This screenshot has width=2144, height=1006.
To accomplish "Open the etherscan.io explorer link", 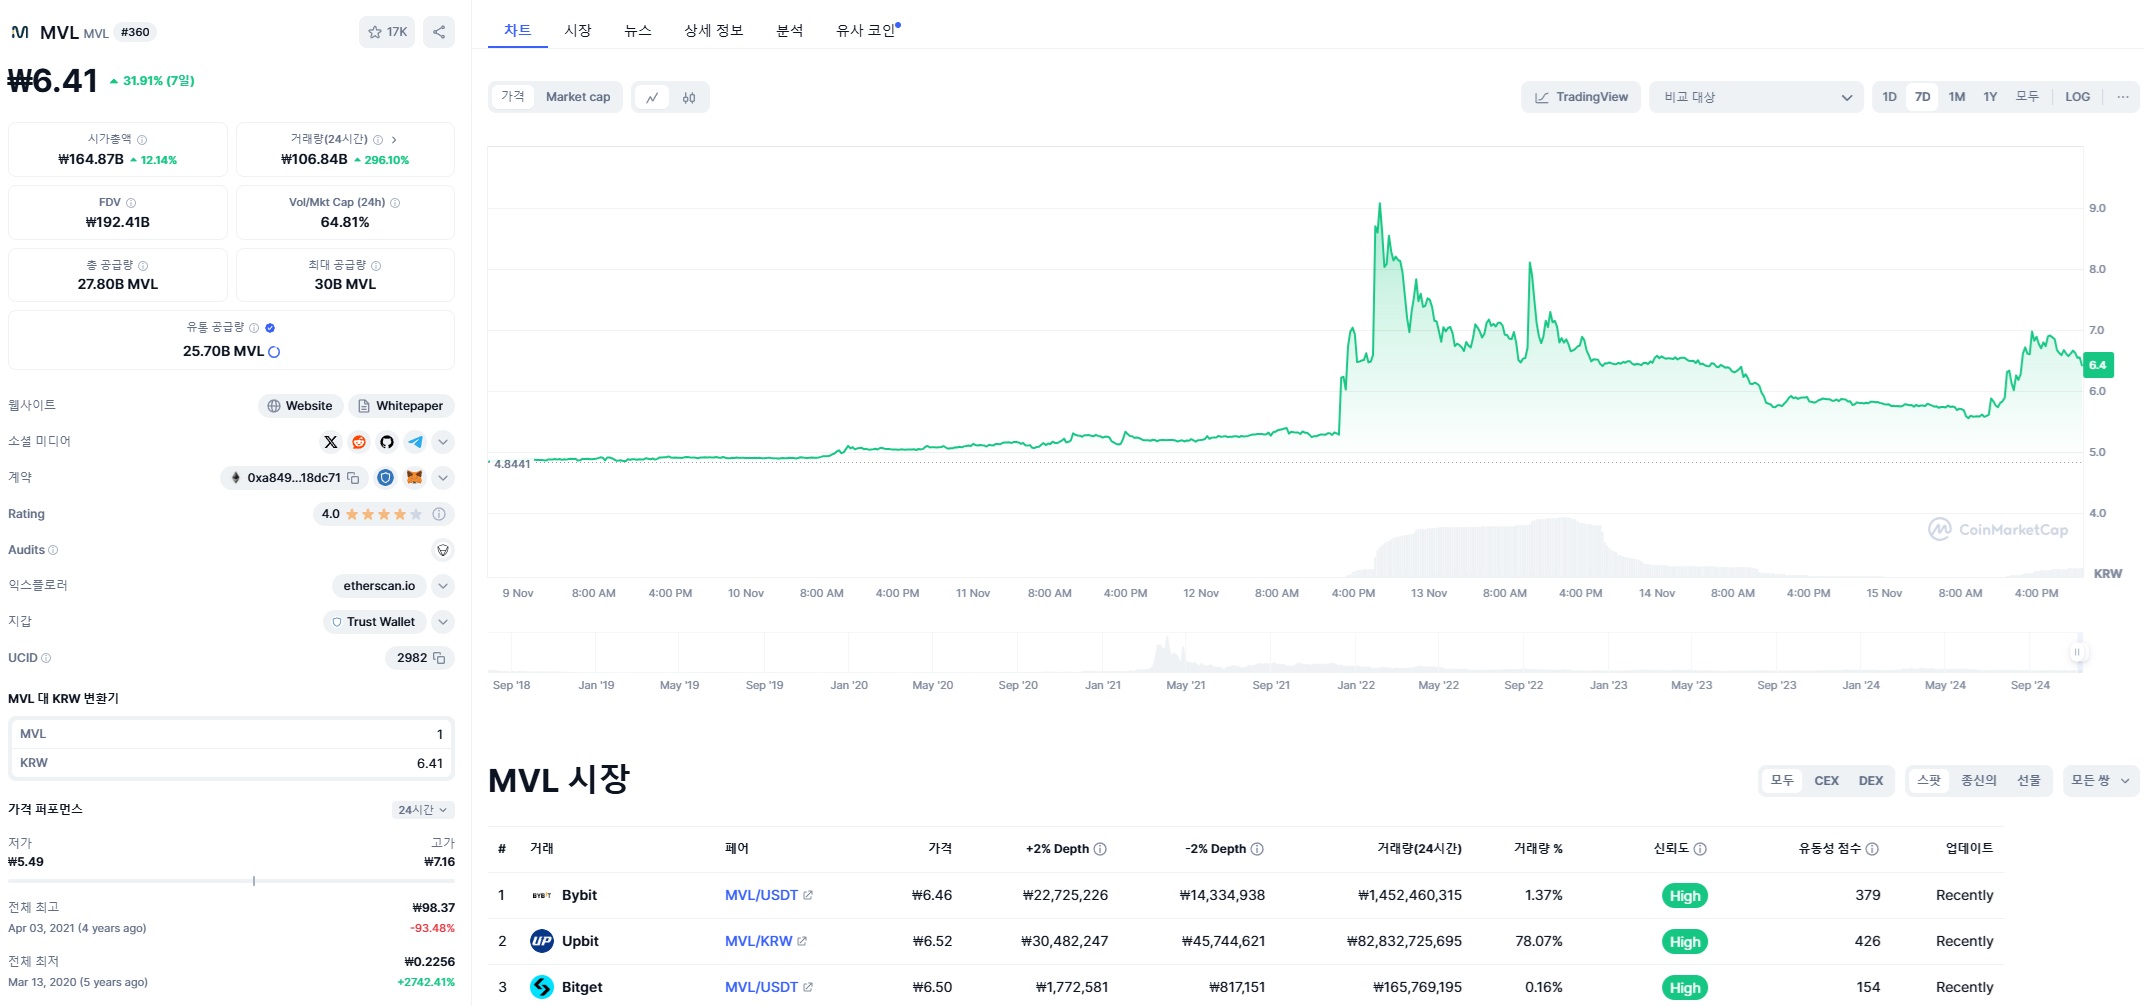I will point(379,586).
